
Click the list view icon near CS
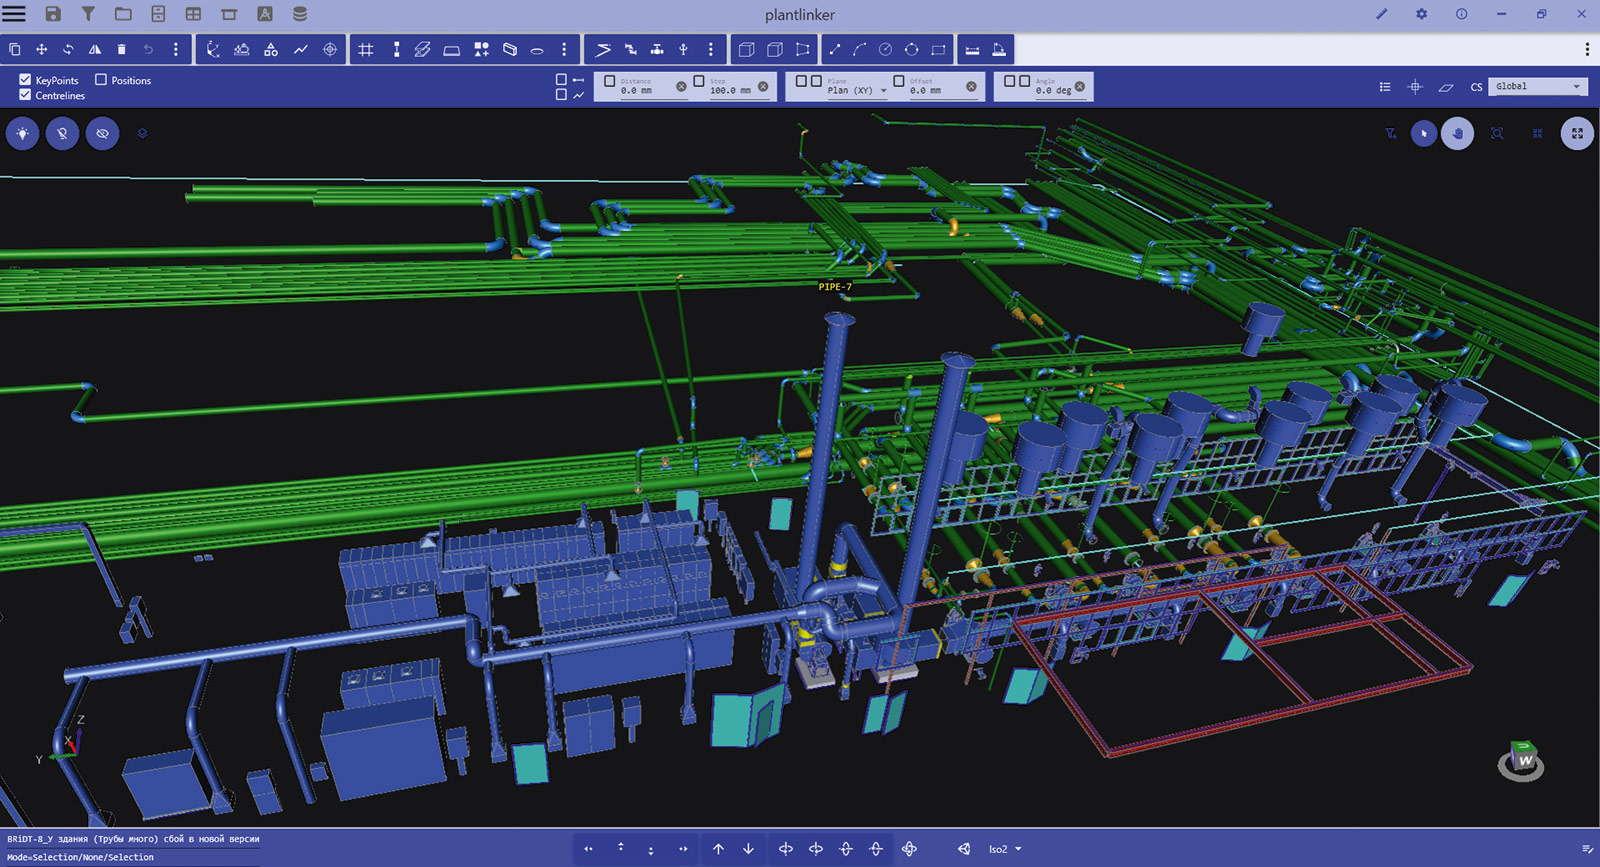1385,87
